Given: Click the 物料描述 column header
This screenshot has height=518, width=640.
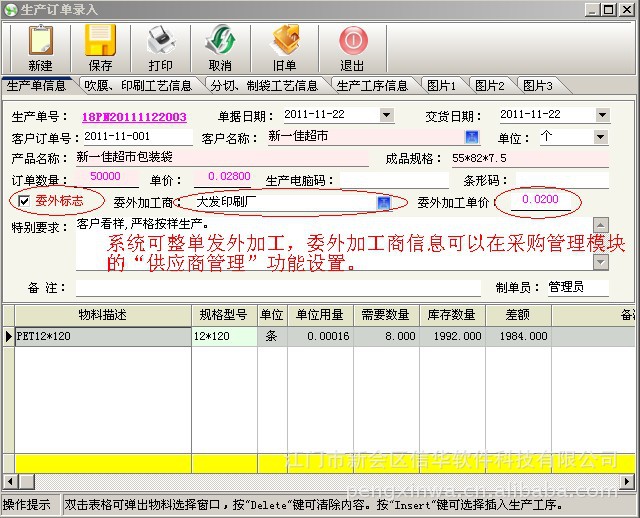Looking at the screenshot, I should pos(103,315).
